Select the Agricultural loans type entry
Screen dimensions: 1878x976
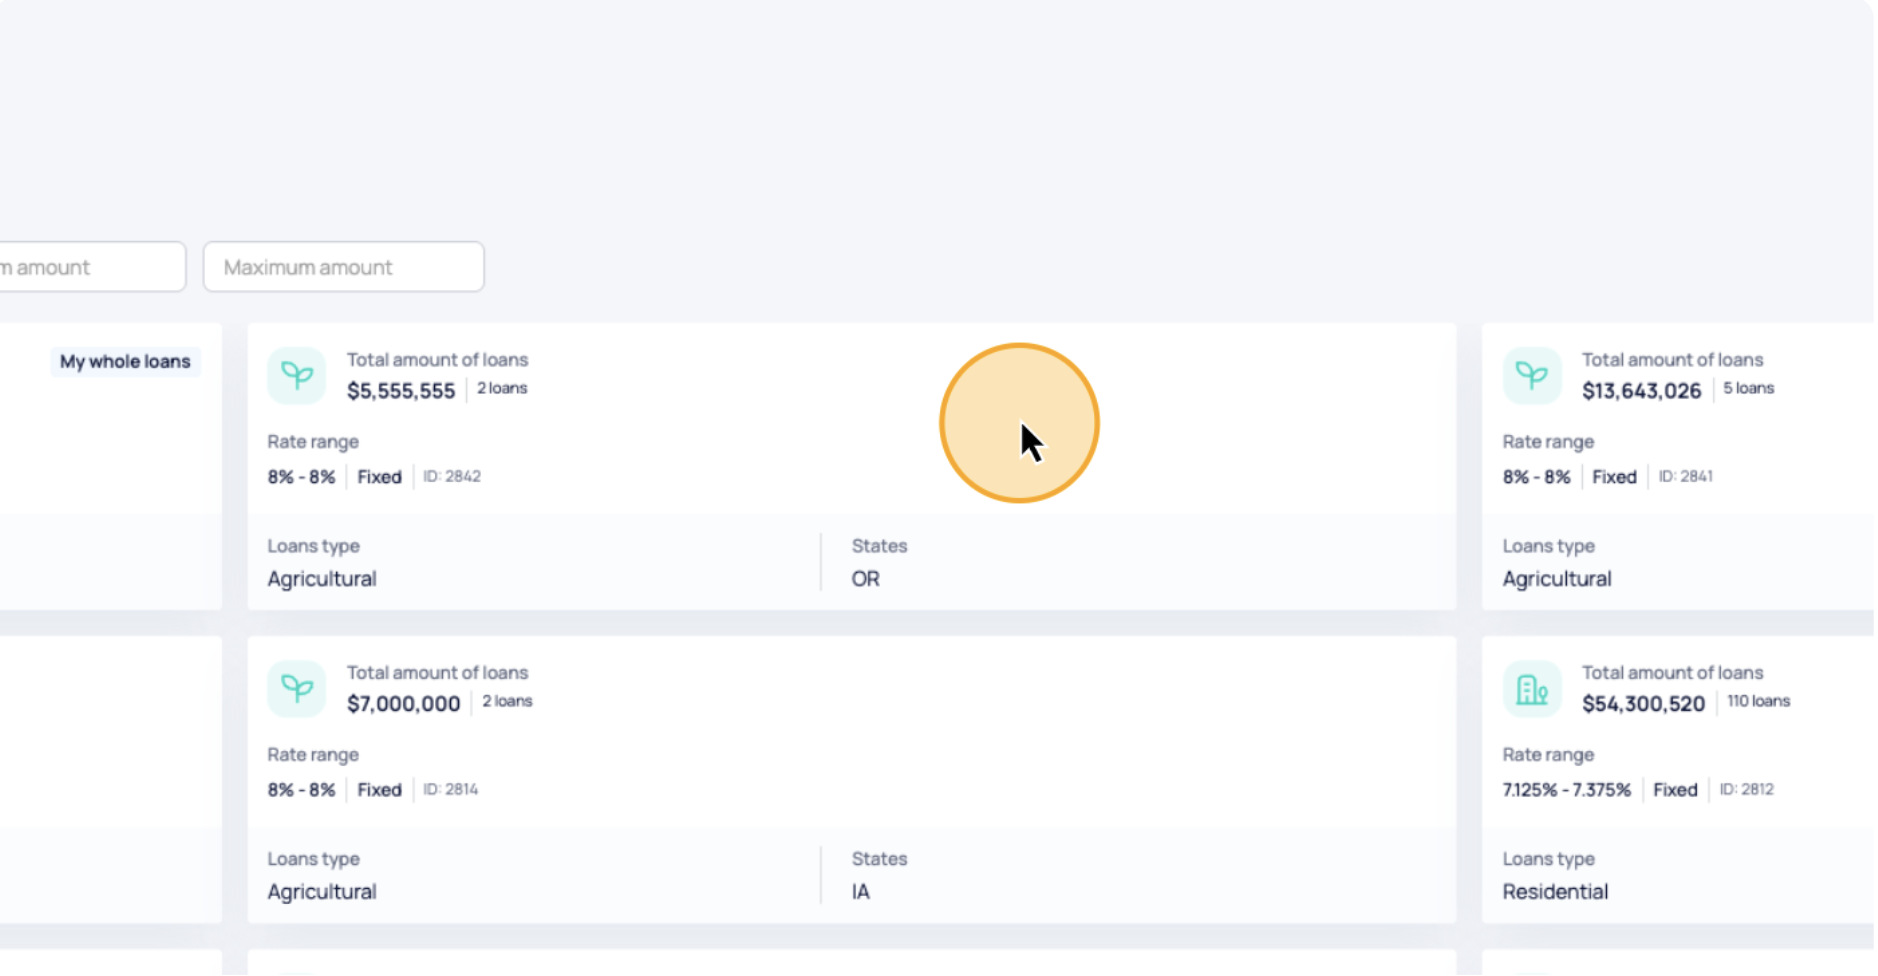(x=321, y=578)
